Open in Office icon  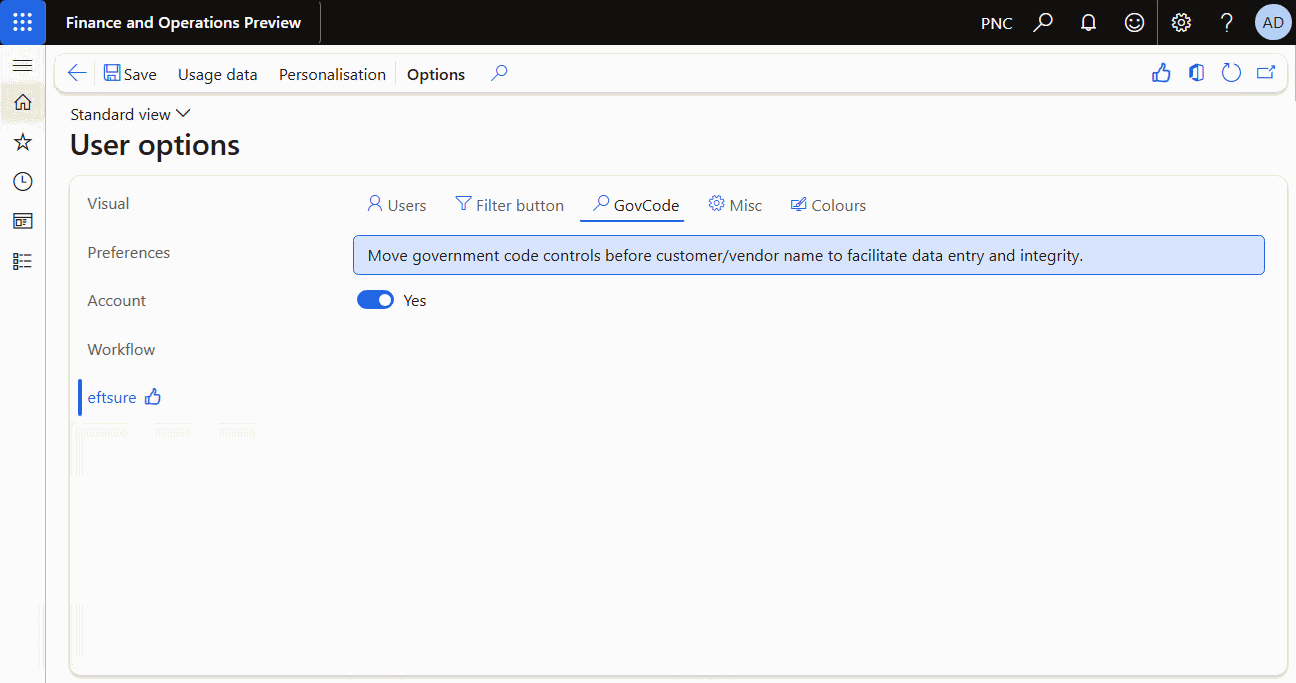coord(1197,73)
